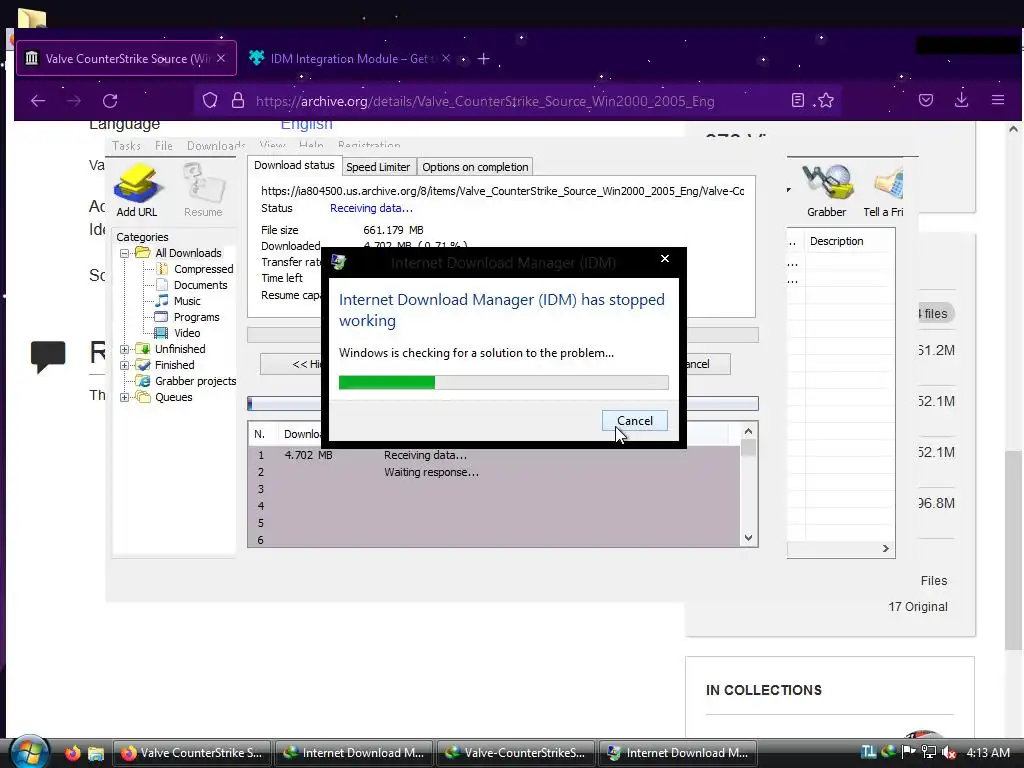Screen dimensions: 1024x768
Task: Open a new Firefox tab
Action: (x=483, y=59)
